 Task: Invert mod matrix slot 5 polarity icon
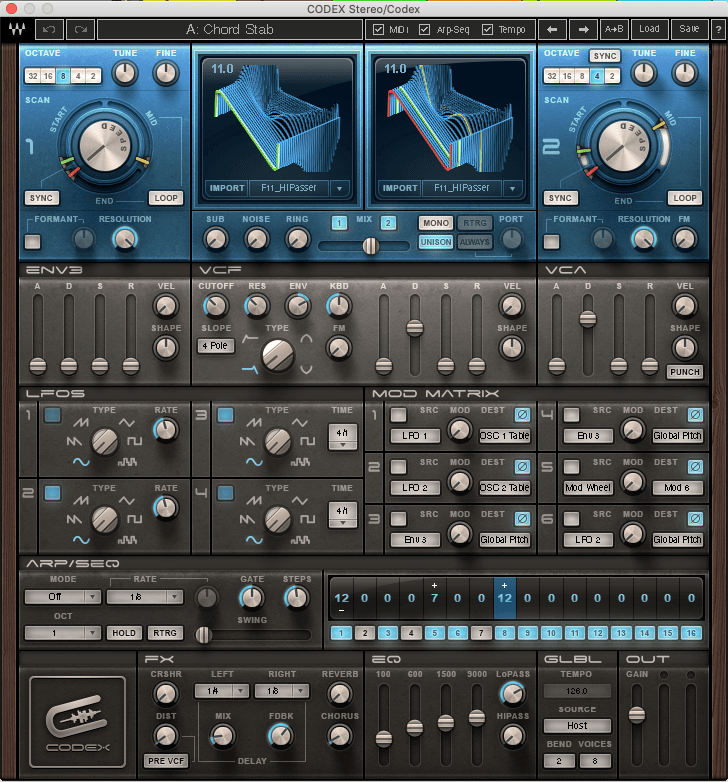coord(695,466)
